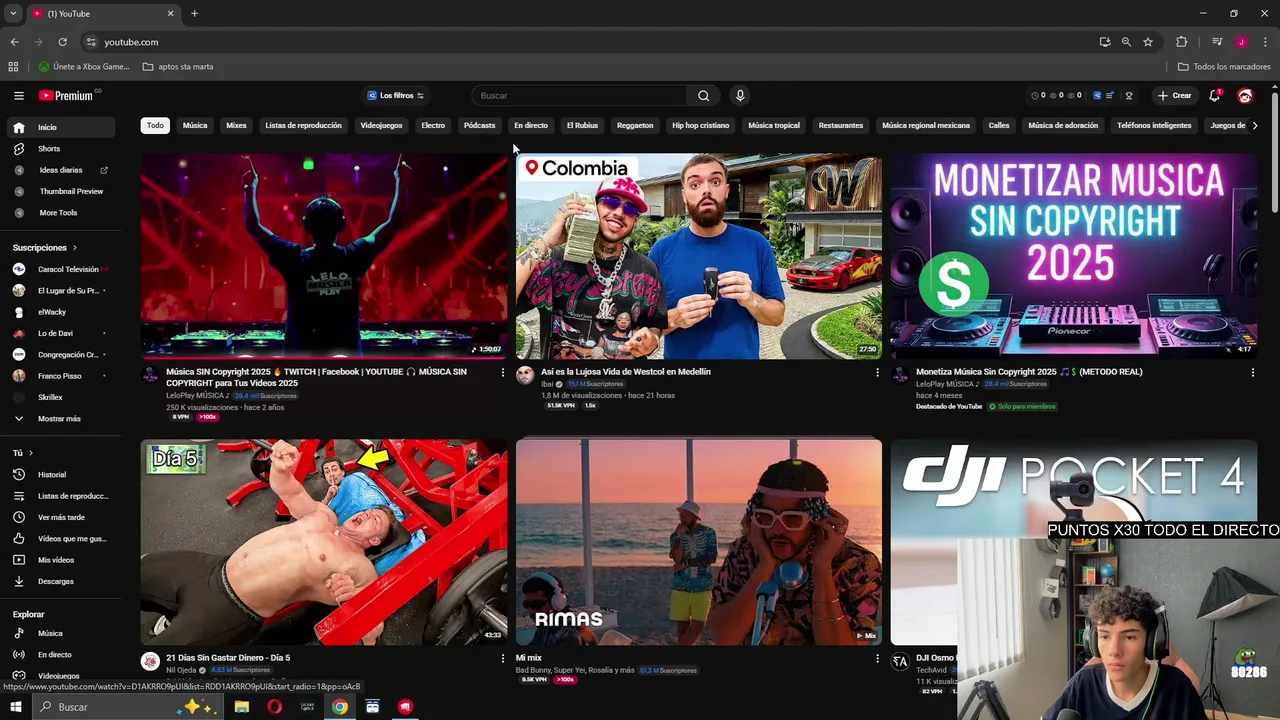
Task: Select the Videojuegos filter chip
Action: 381,125
